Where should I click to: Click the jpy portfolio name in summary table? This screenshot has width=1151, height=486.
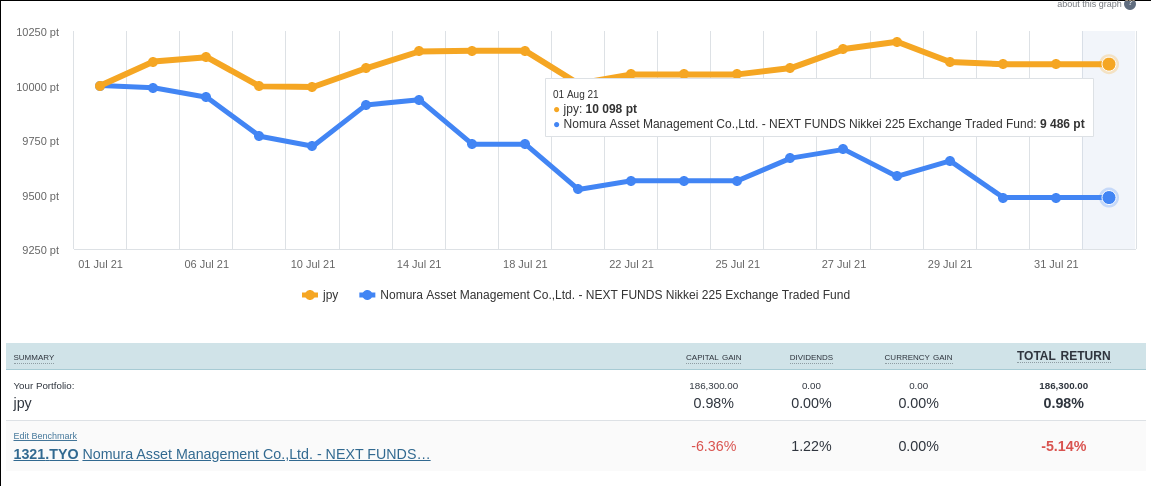(22, 403)
